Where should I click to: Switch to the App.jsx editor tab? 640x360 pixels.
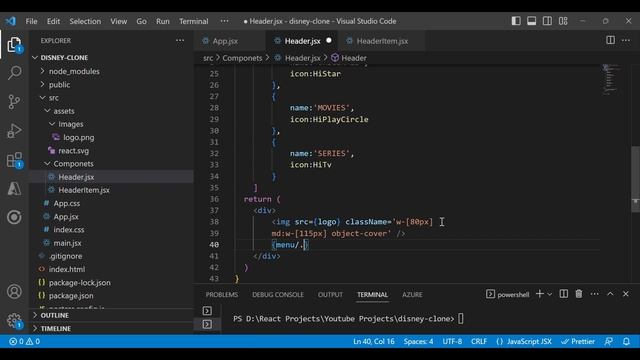pos(225,41)
